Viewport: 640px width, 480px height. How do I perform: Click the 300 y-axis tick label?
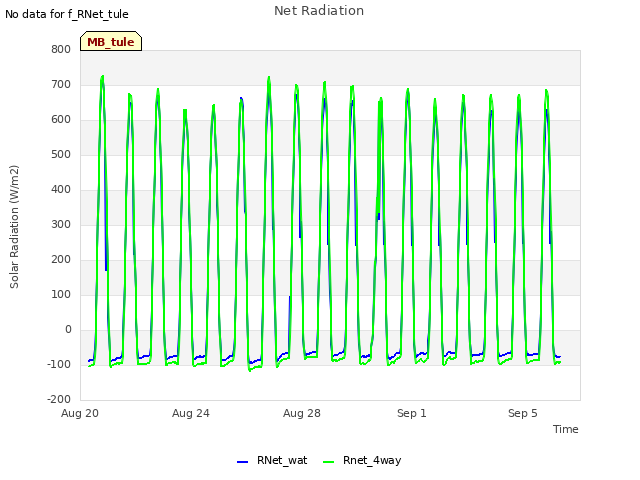[61, 224]
